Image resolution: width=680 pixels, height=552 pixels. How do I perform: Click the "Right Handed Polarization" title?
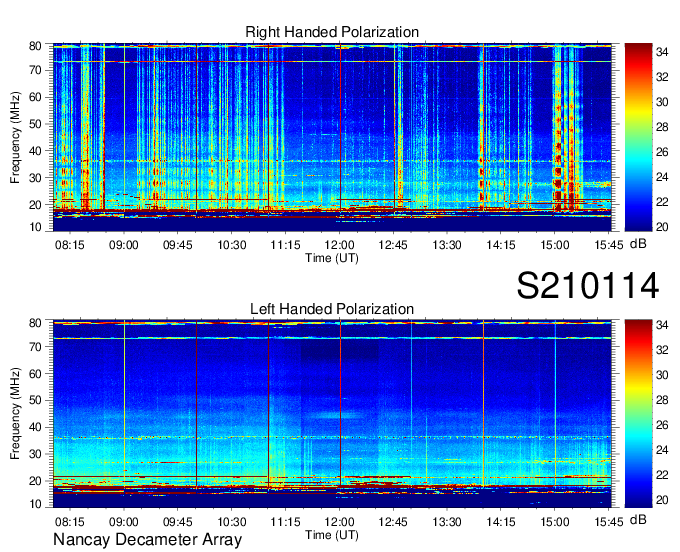332,32
